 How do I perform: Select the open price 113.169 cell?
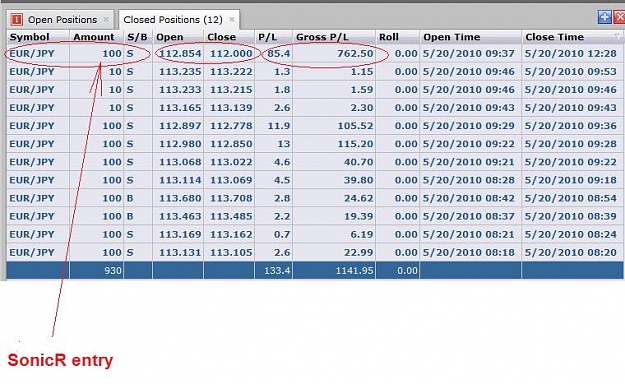click(180, 234)
